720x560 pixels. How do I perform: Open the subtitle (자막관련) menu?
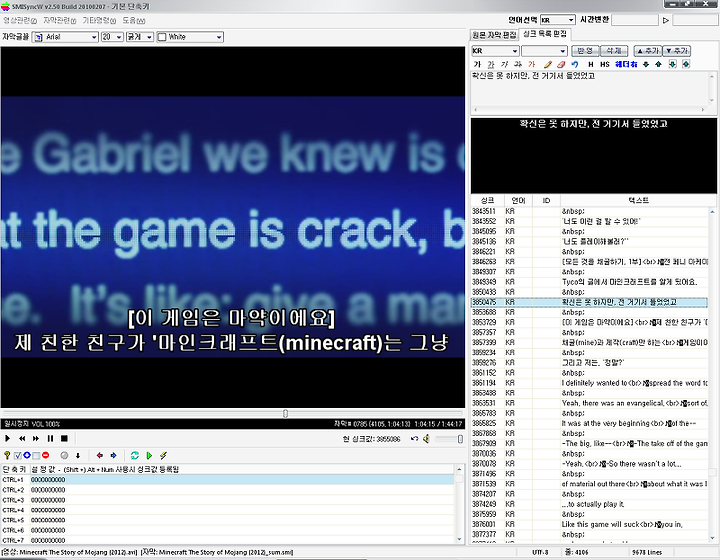coord(60,20)
